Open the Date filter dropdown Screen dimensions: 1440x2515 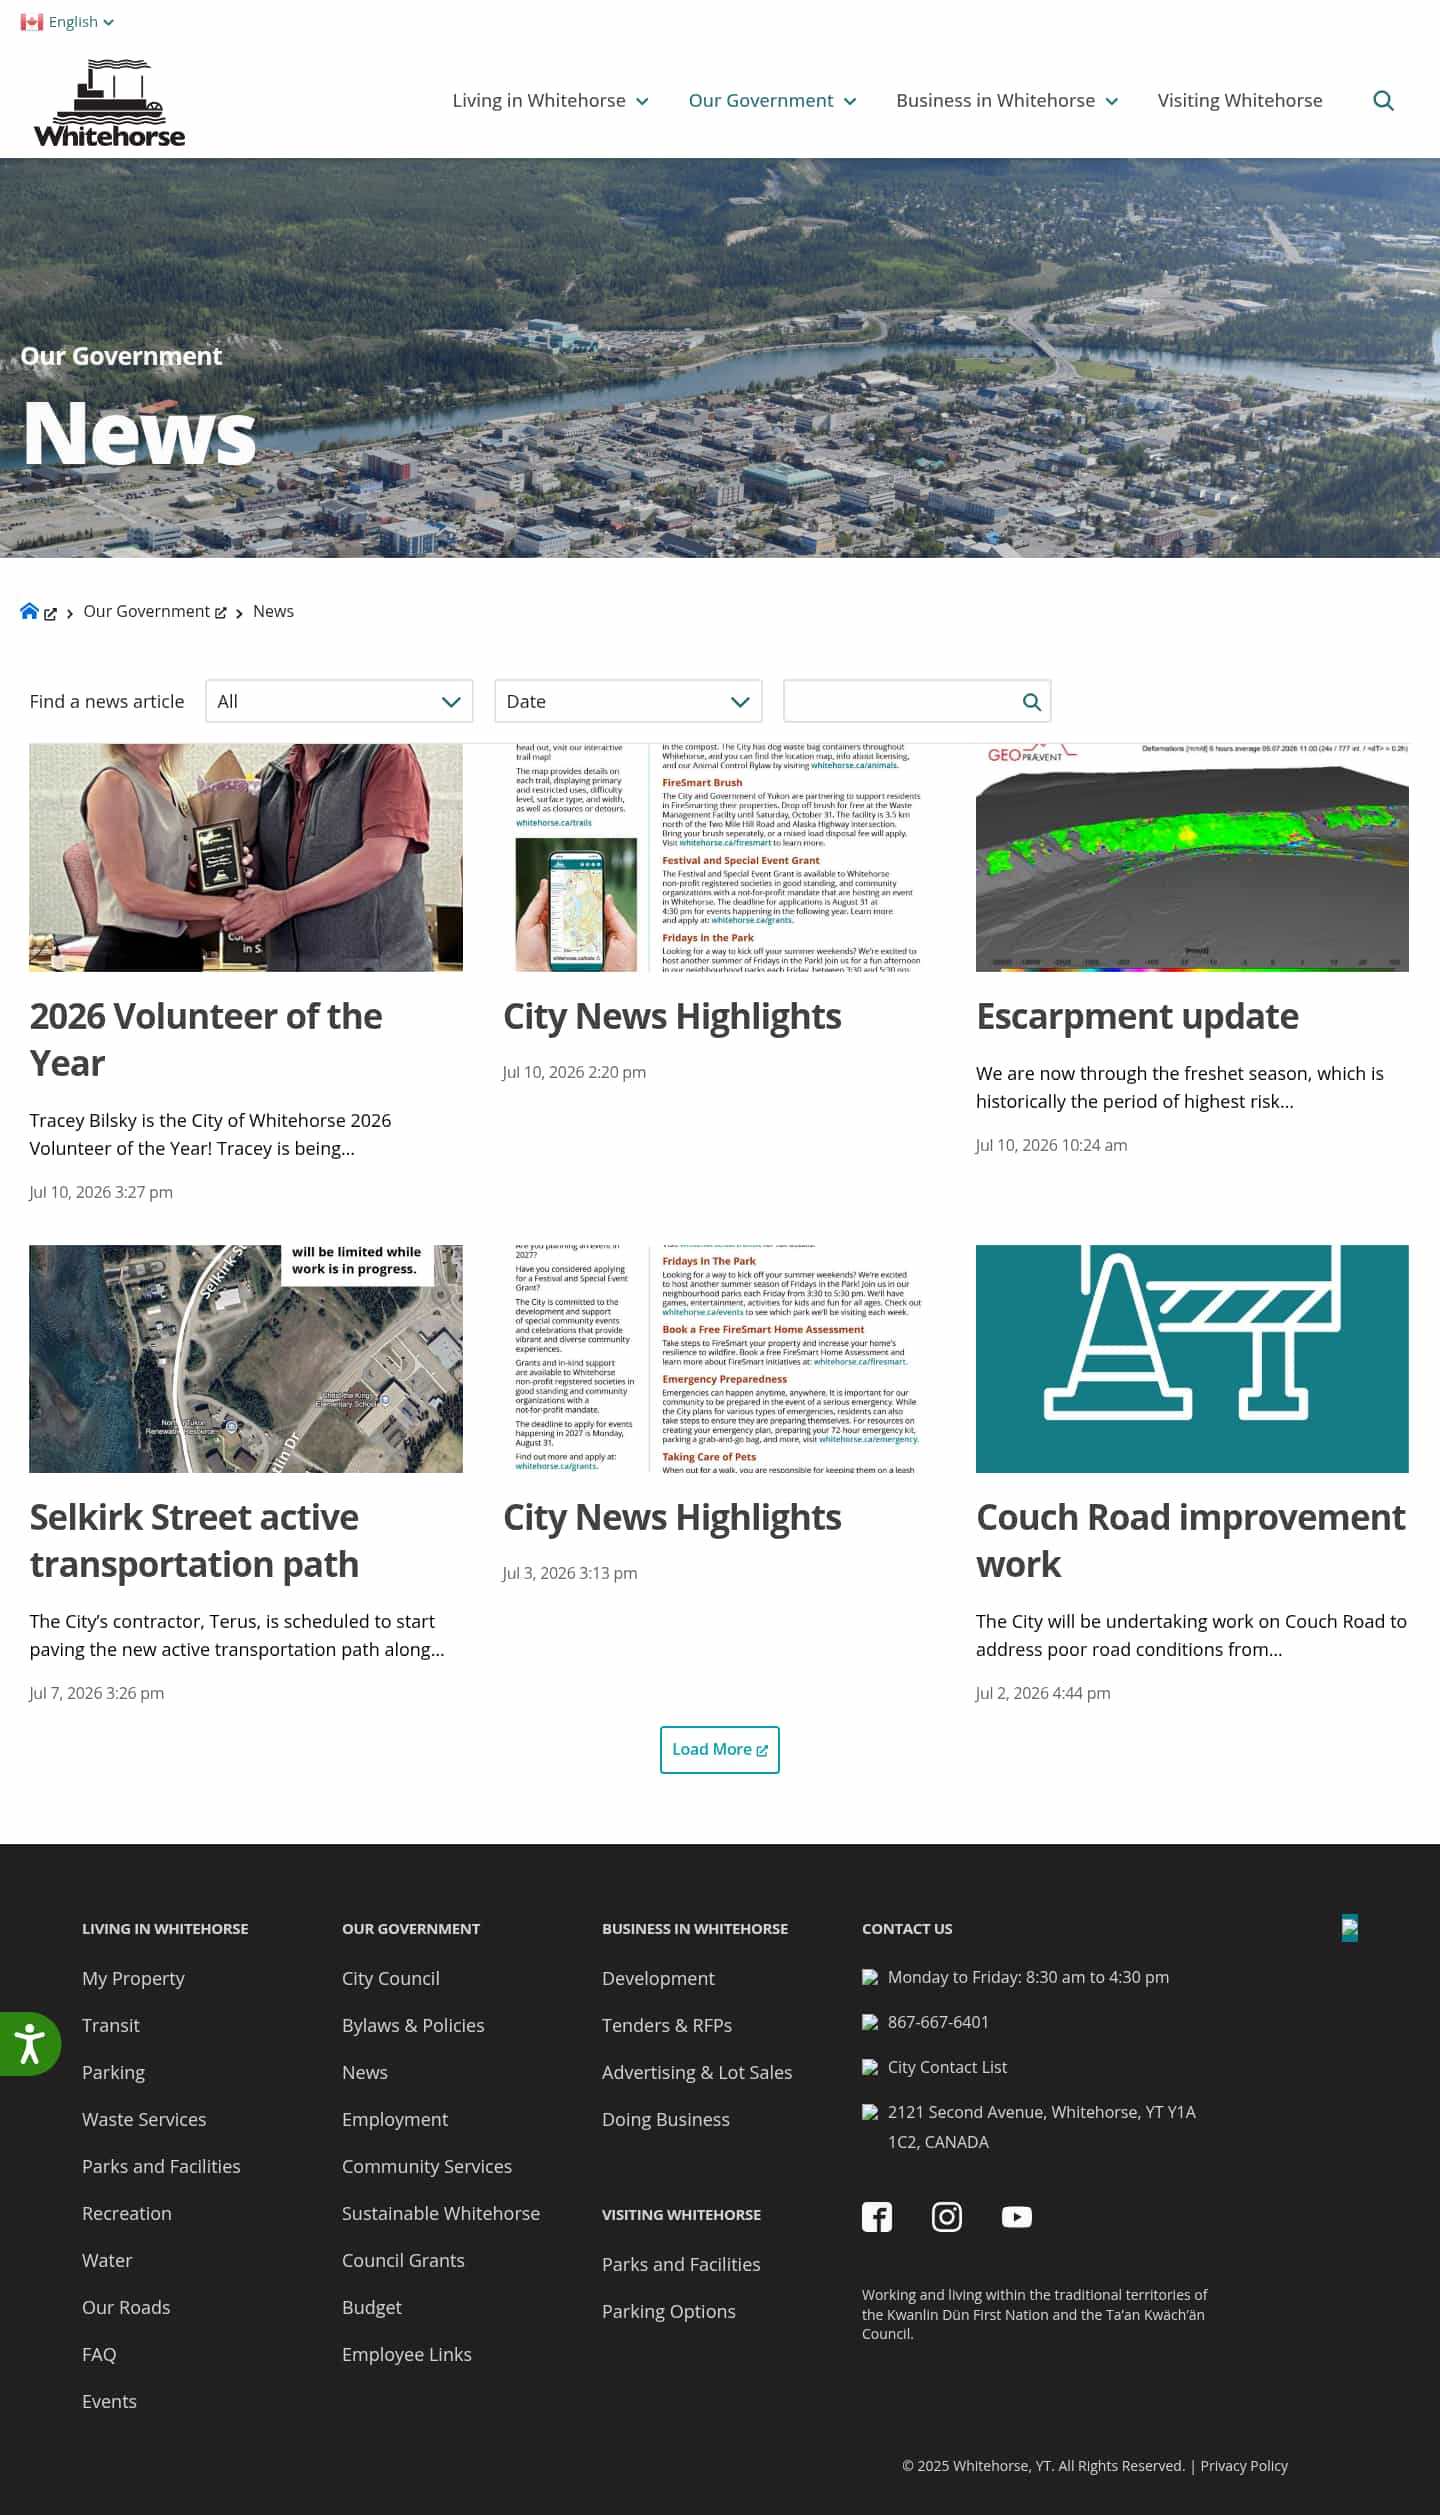(x=628, y=701)
